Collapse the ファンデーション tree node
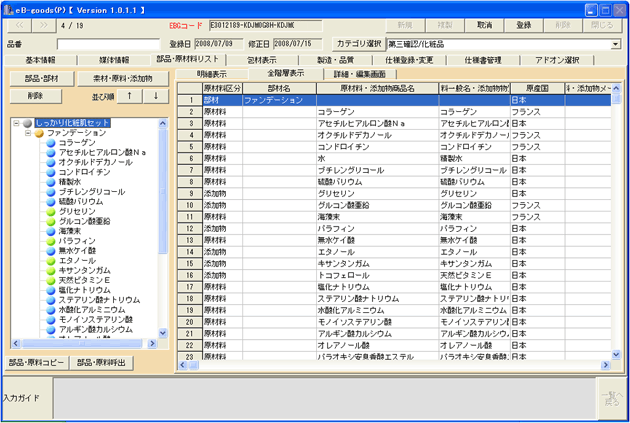Screen dimensions: 630x423 tap(28, 133)
